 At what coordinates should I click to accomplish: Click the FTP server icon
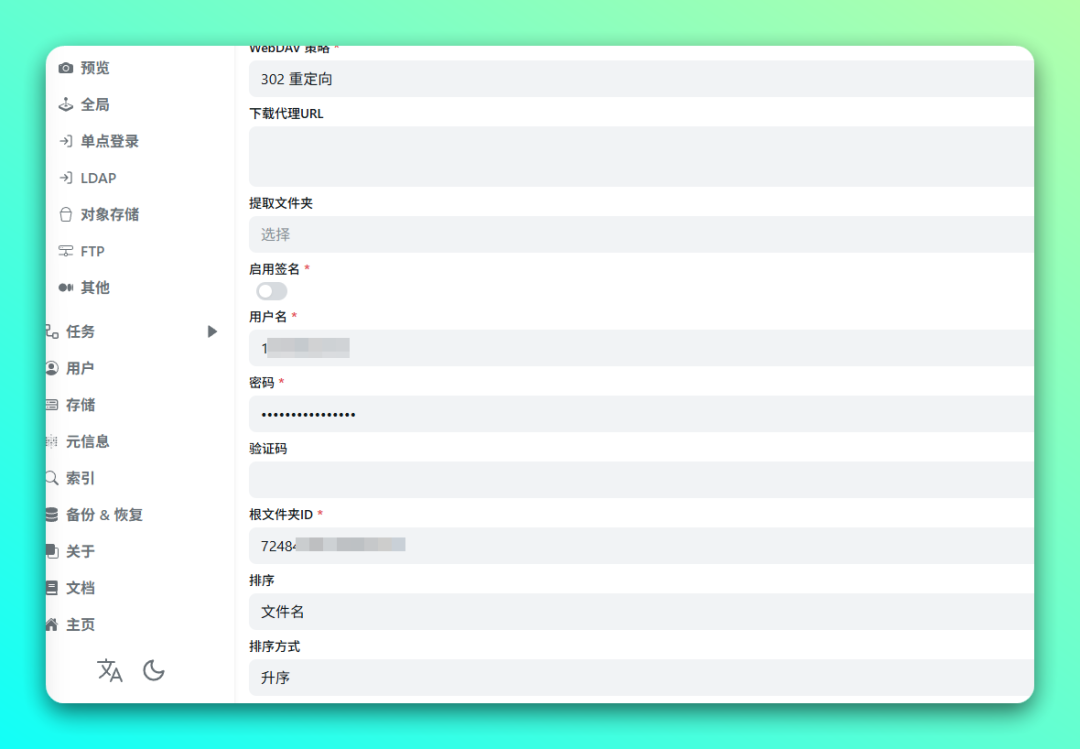coord(65,251)
